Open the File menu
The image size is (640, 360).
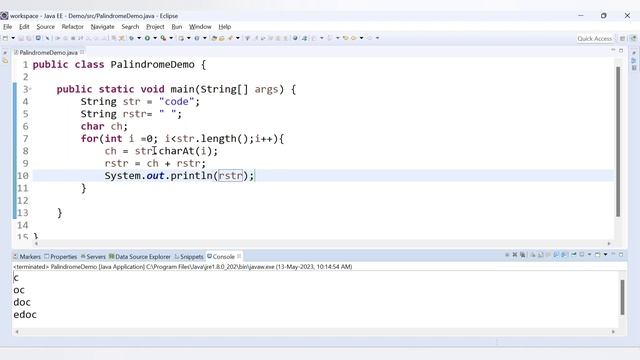8,27
